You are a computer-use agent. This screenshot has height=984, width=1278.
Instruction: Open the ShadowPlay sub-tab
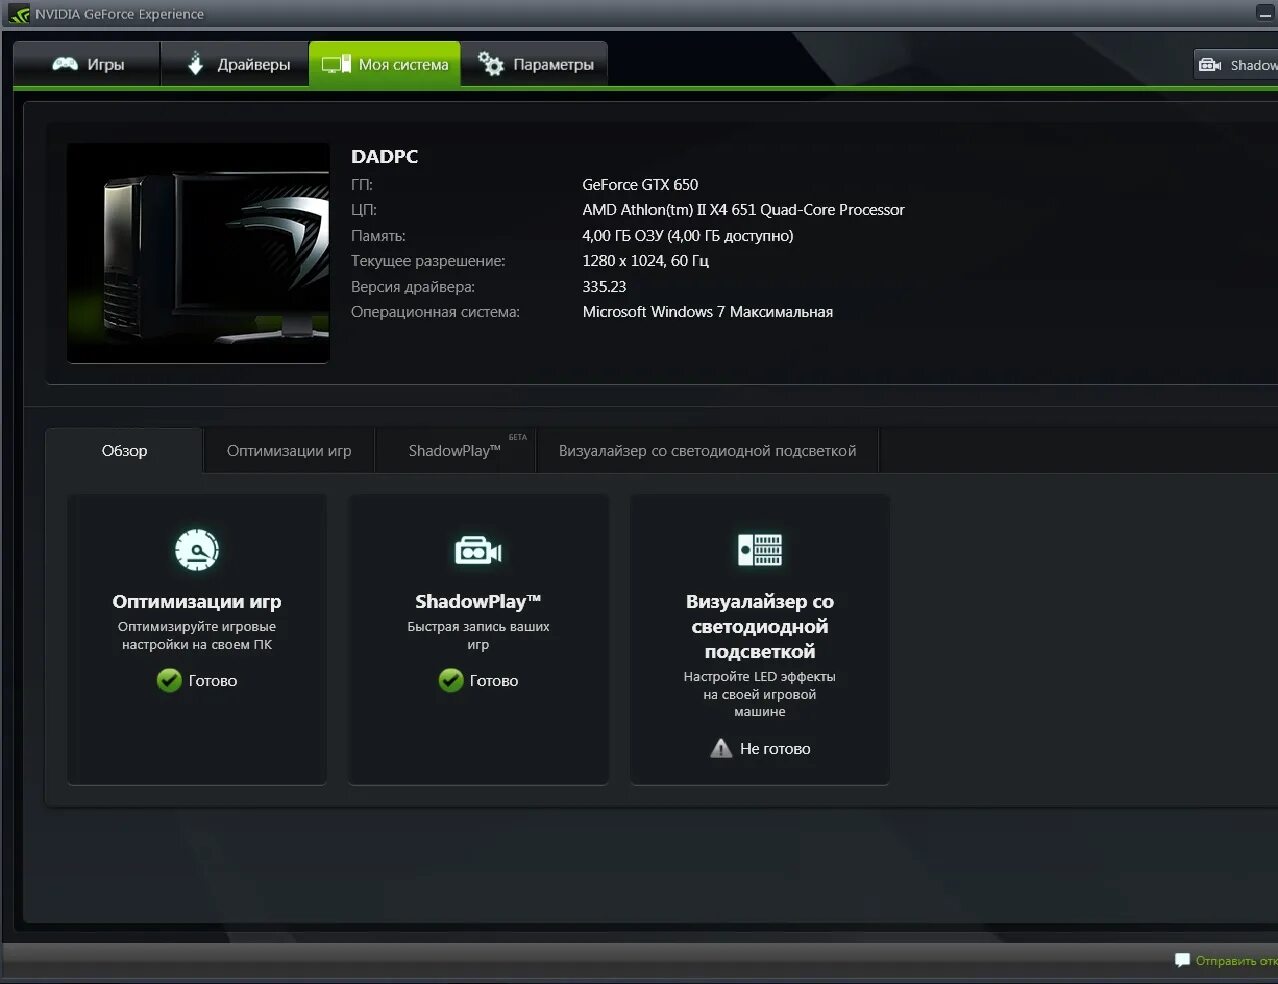coord(455,451)
